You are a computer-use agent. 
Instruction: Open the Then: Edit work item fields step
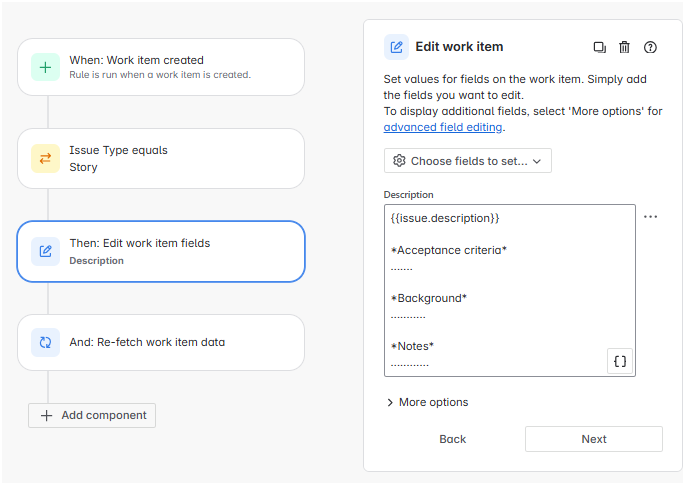[175, 250]
